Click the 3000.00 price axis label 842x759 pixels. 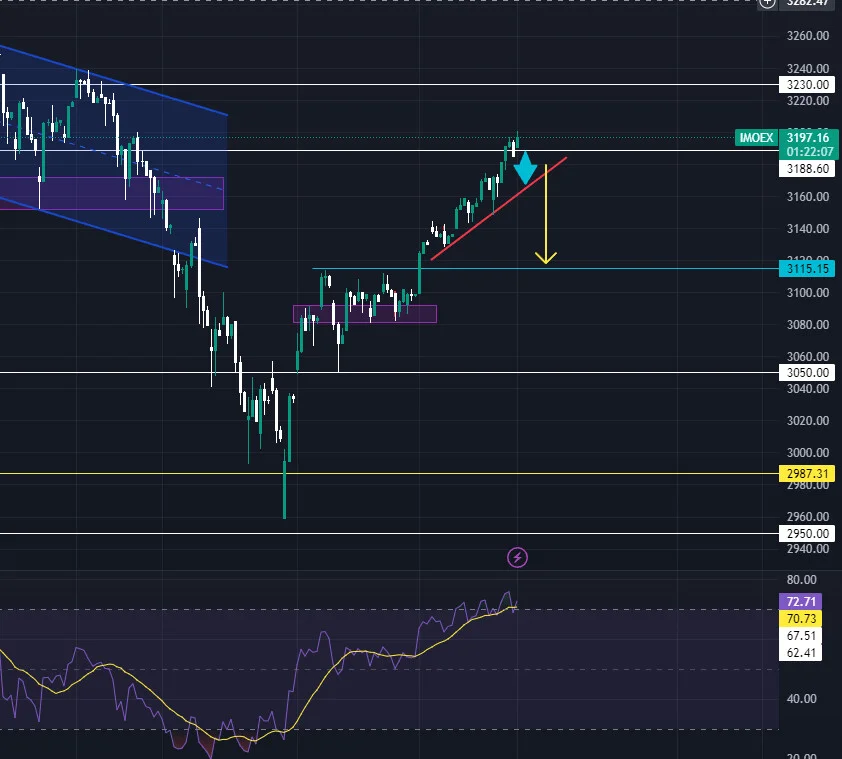tap(808, 453)
